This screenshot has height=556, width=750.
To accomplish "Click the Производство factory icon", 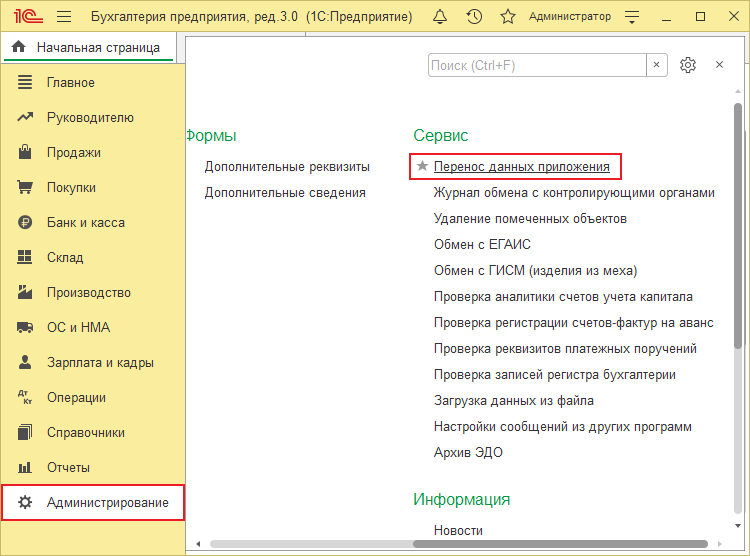I will pos(25,292).
